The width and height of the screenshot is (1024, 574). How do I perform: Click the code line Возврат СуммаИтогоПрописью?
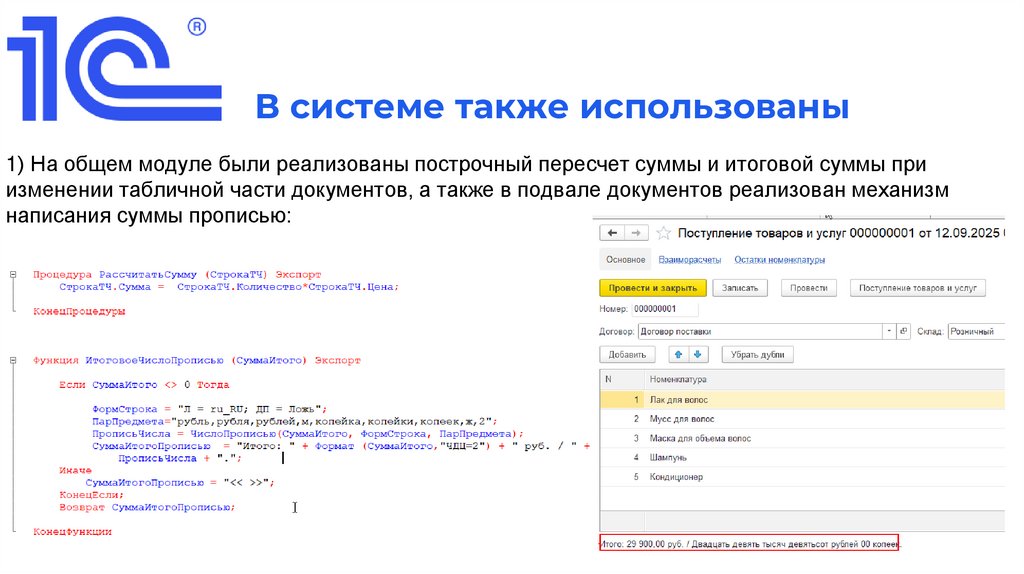(x=147, y=507)
